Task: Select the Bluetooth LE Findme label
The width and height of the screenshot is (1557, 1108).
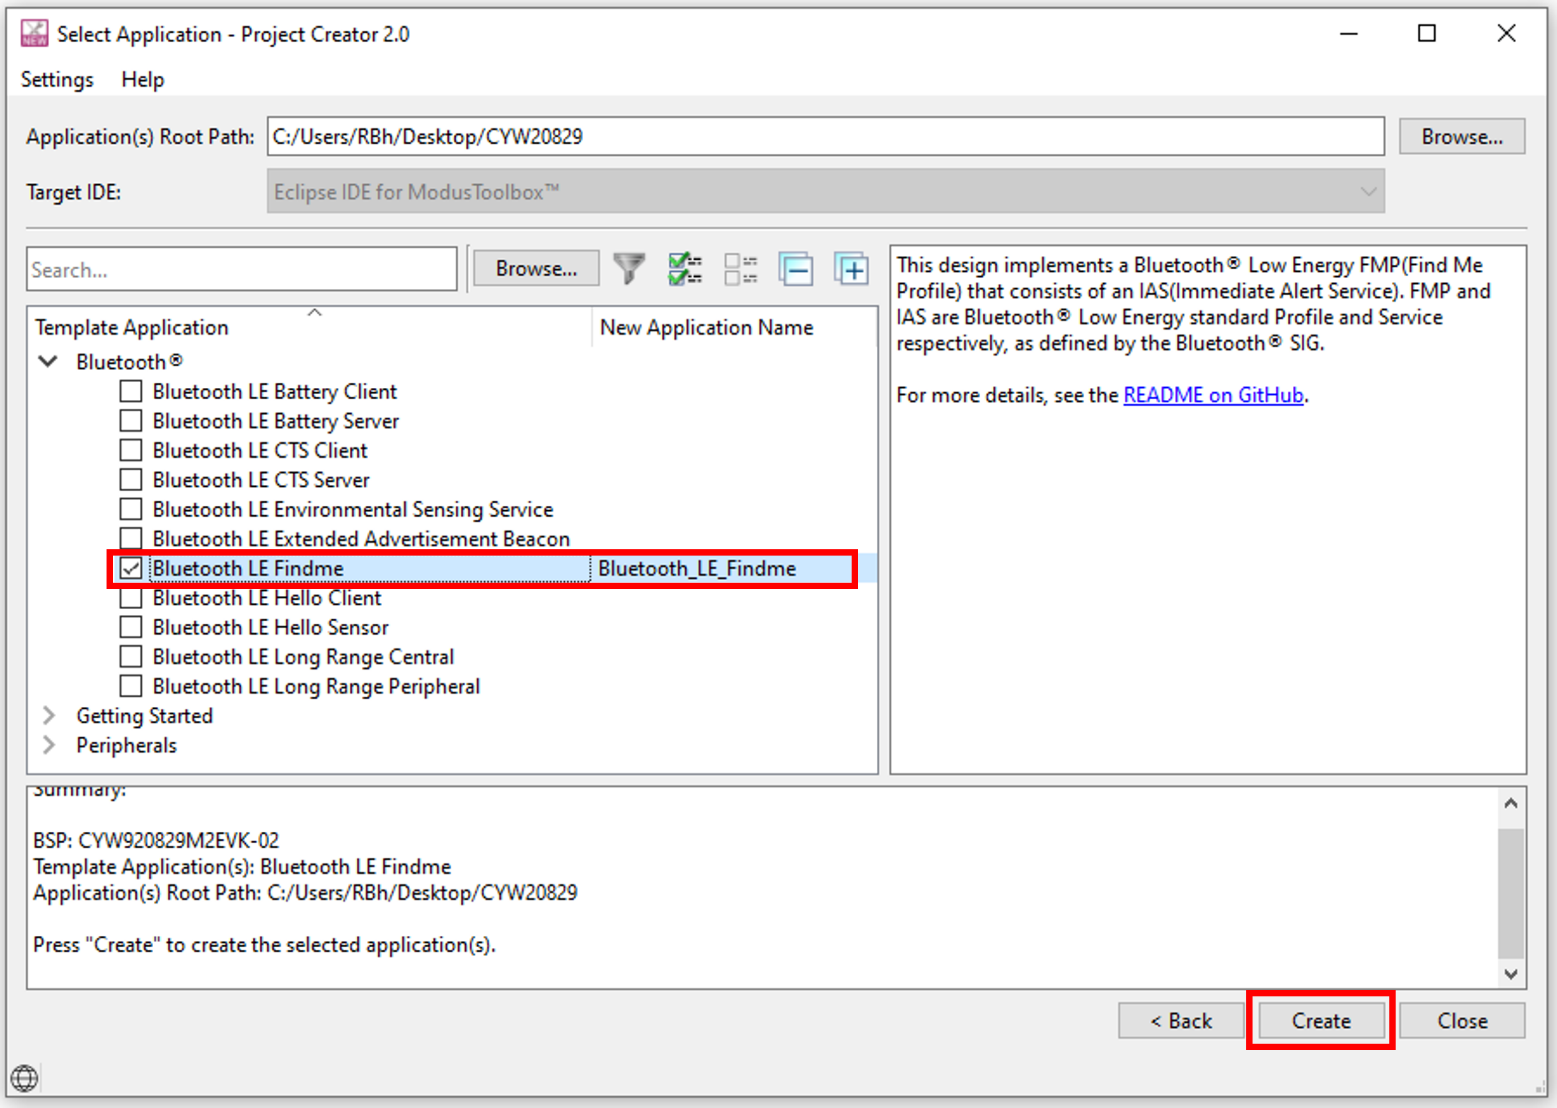Action: pos(248,568)
